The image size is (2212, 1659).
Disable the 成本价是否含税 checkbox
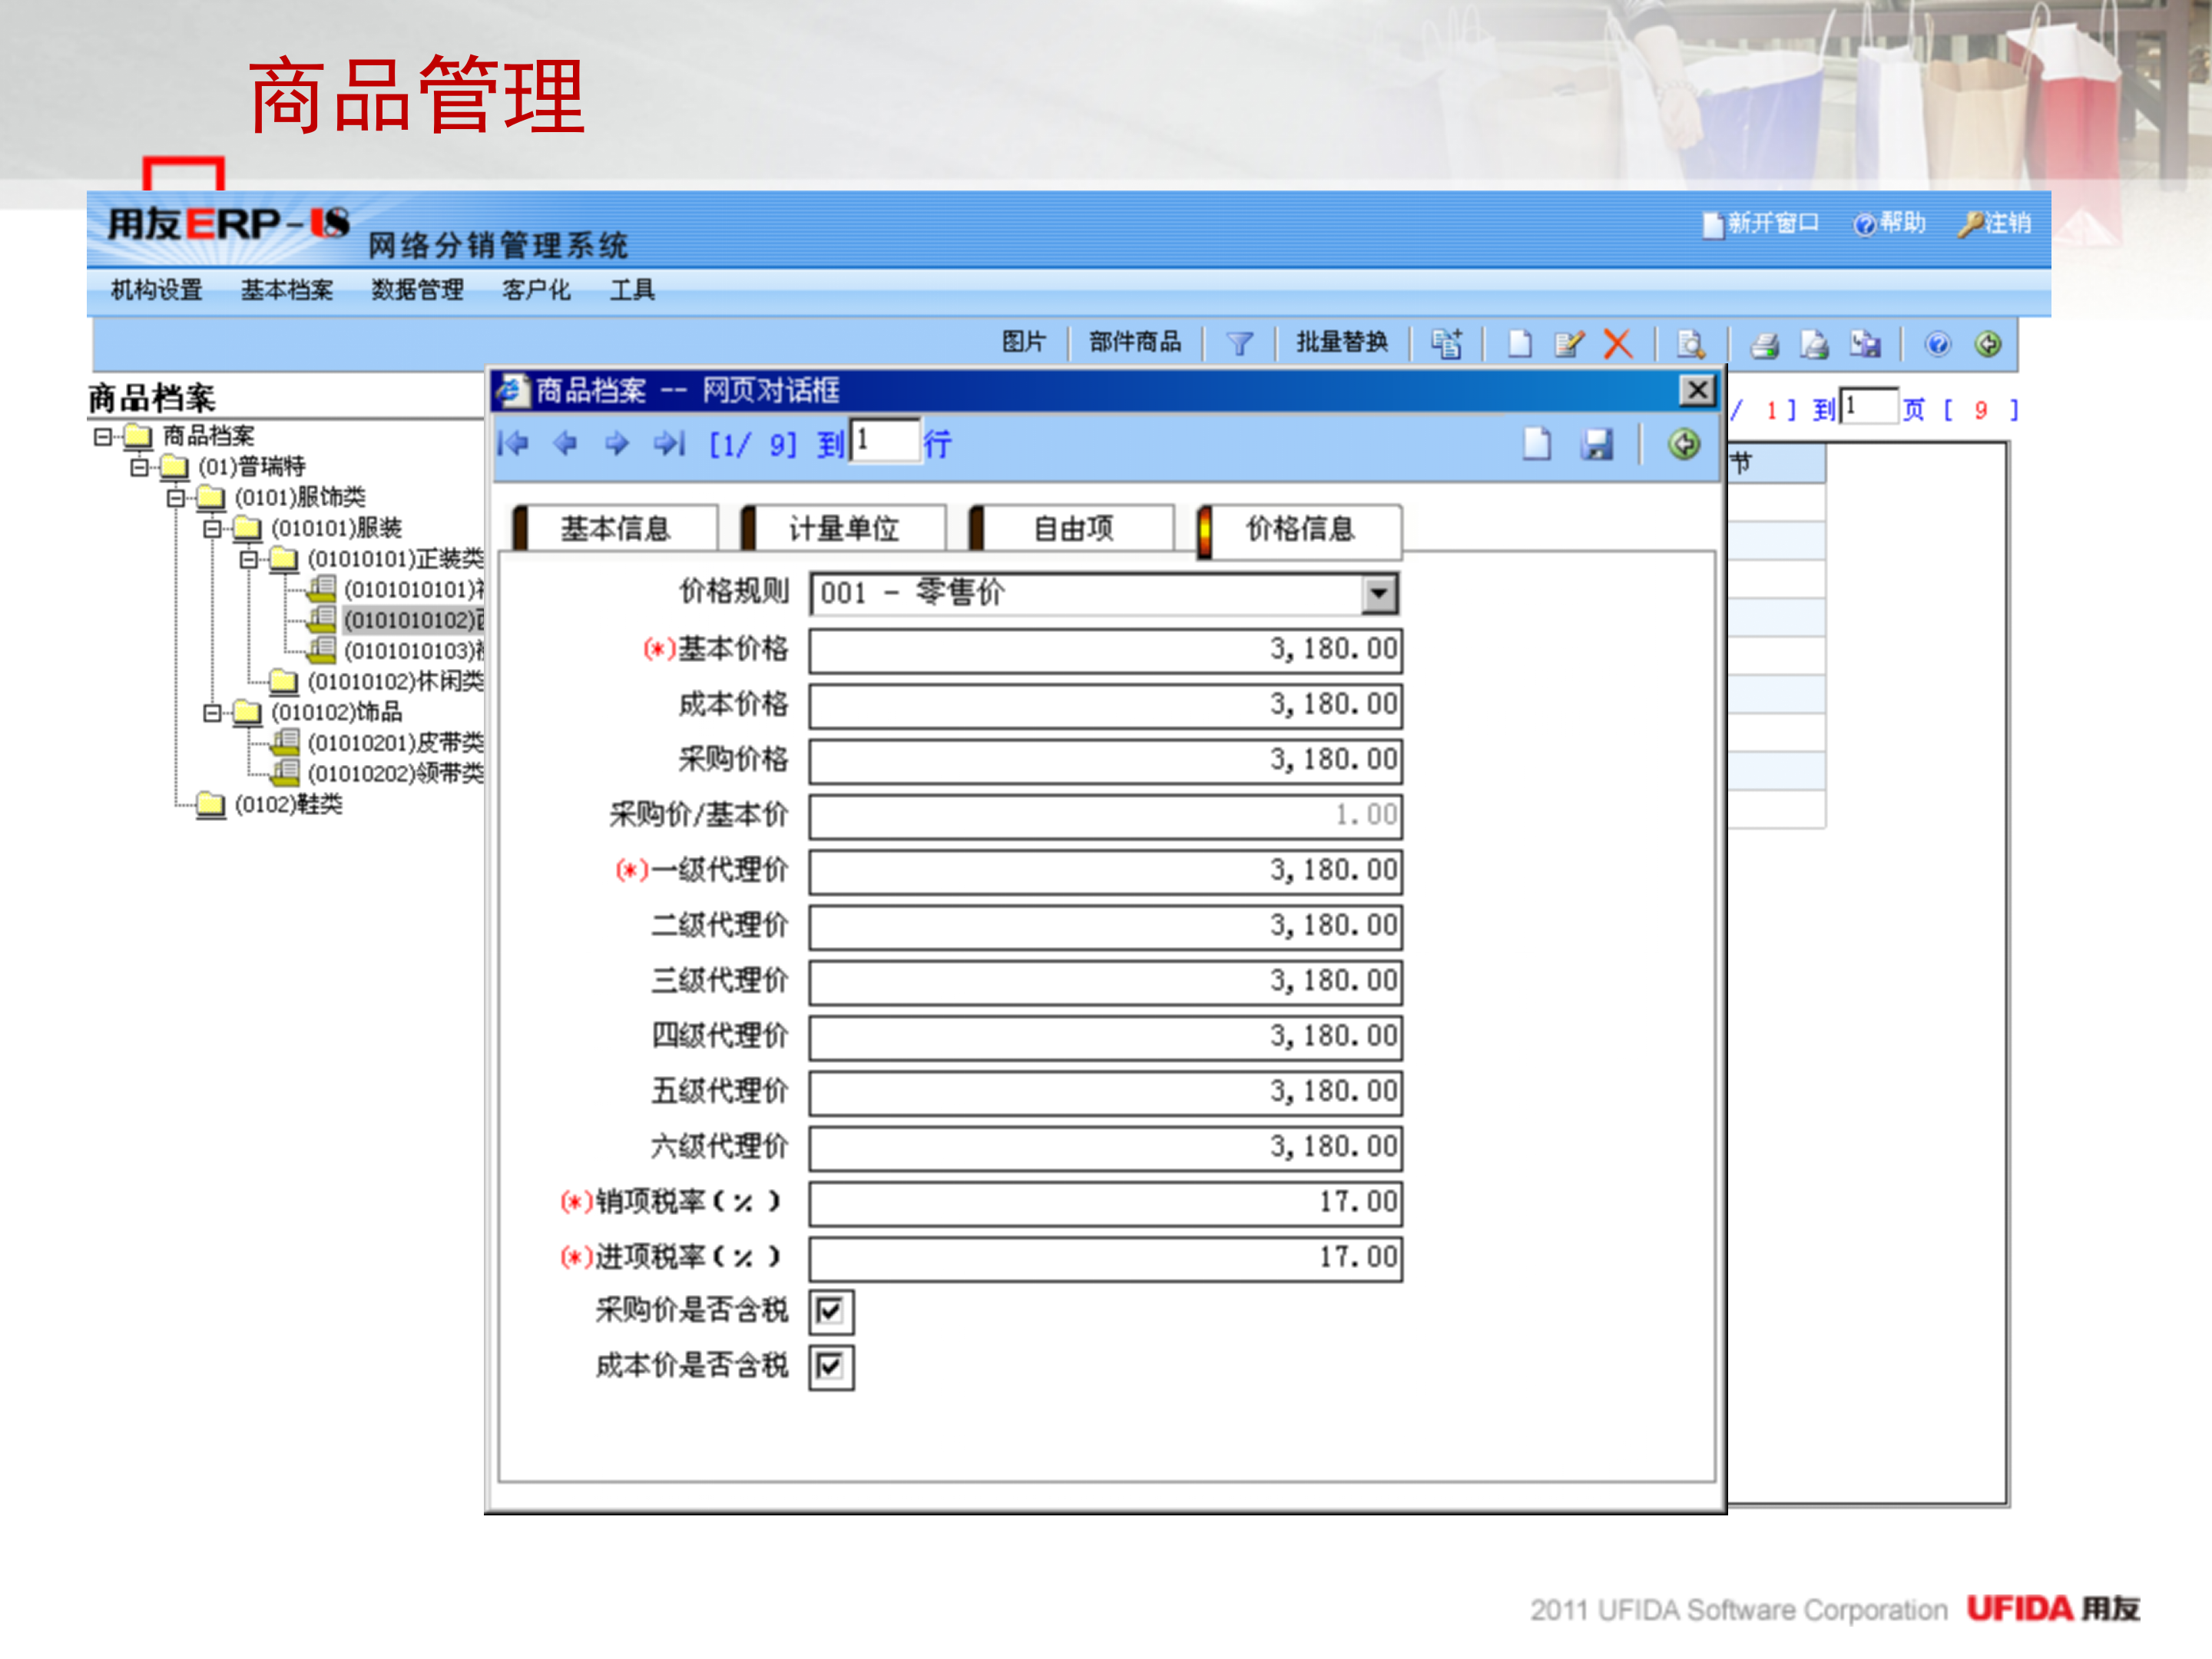click(830, 1367)
